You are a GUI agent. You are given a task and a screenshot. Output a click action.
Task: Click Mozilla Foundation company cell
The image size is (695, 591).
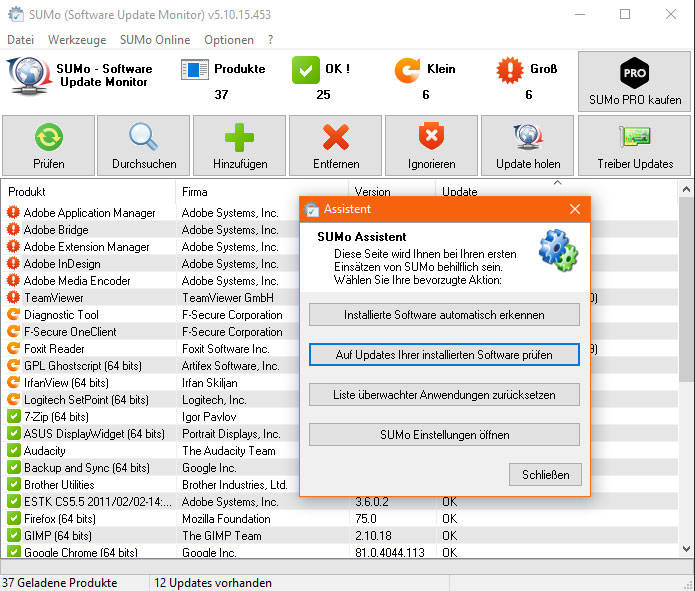(x=226, y=519)
